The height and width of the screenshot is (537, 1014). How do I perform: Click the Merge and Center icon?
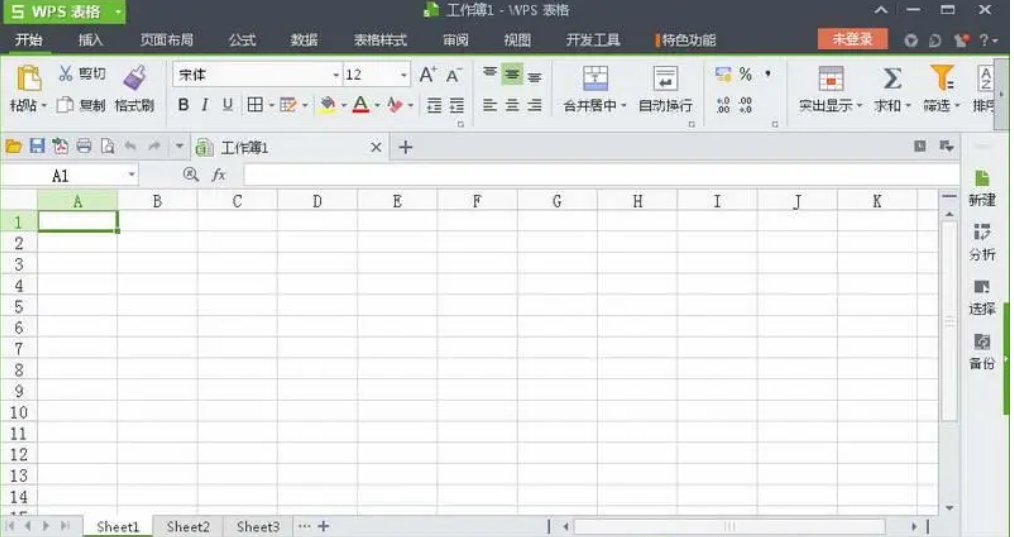pos(595,78)
